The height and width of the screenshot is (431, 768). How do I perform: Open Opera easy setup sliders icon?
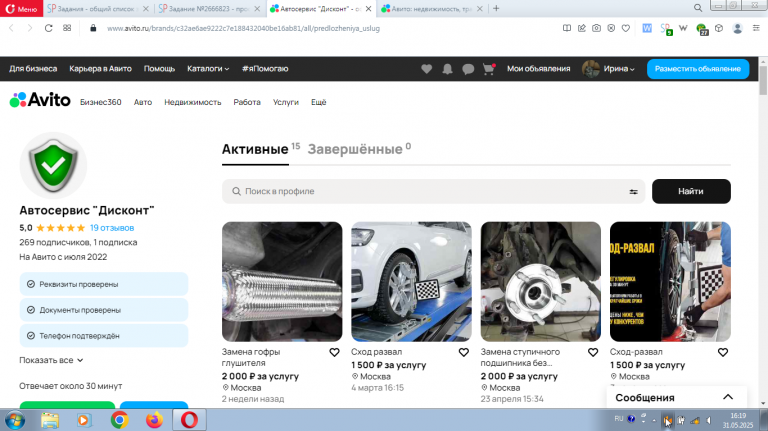[756, 28]
